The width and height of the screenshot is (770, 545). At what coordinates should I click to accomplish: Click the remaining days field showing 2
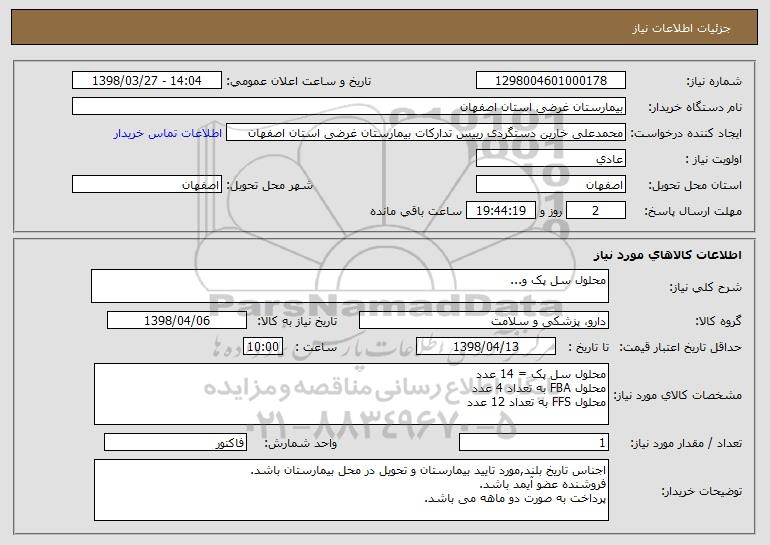point(596,210)
